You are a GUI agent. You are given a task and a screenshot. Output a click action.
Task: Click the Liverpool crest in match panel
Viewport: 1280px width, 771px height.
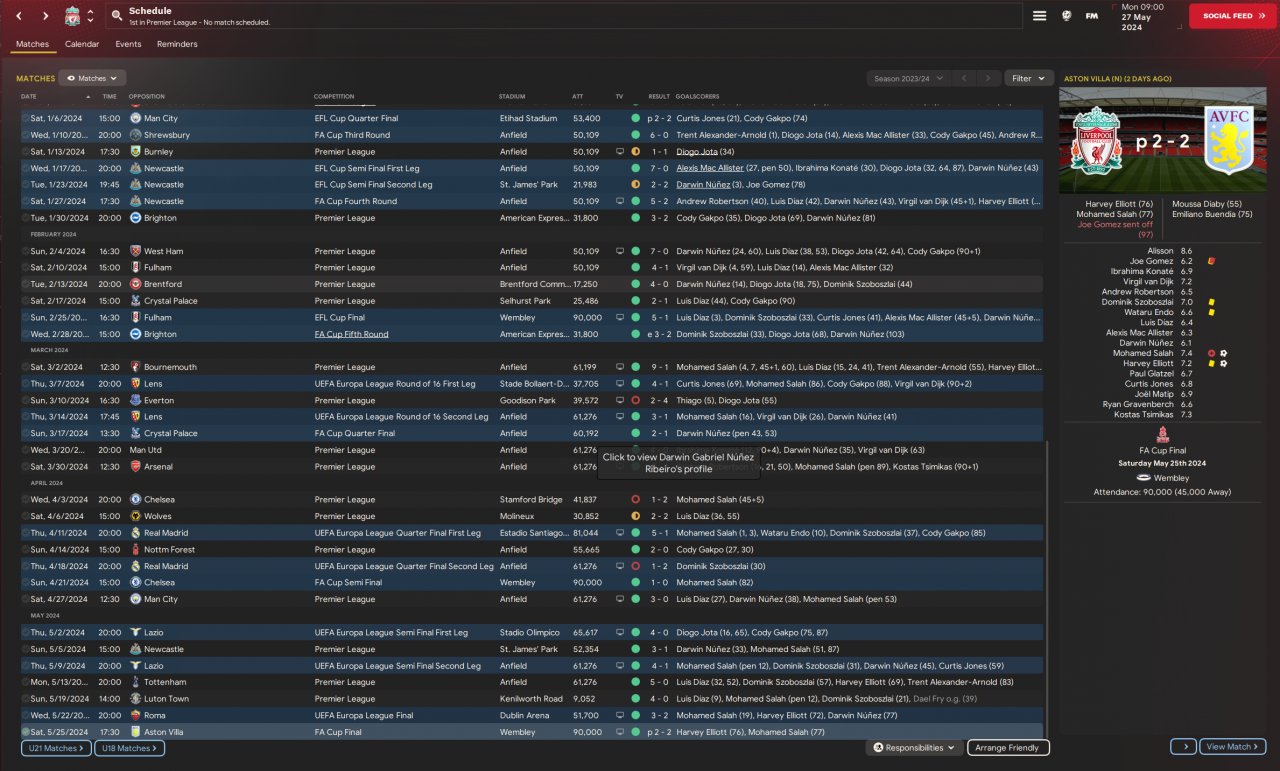coord(1096,141)
